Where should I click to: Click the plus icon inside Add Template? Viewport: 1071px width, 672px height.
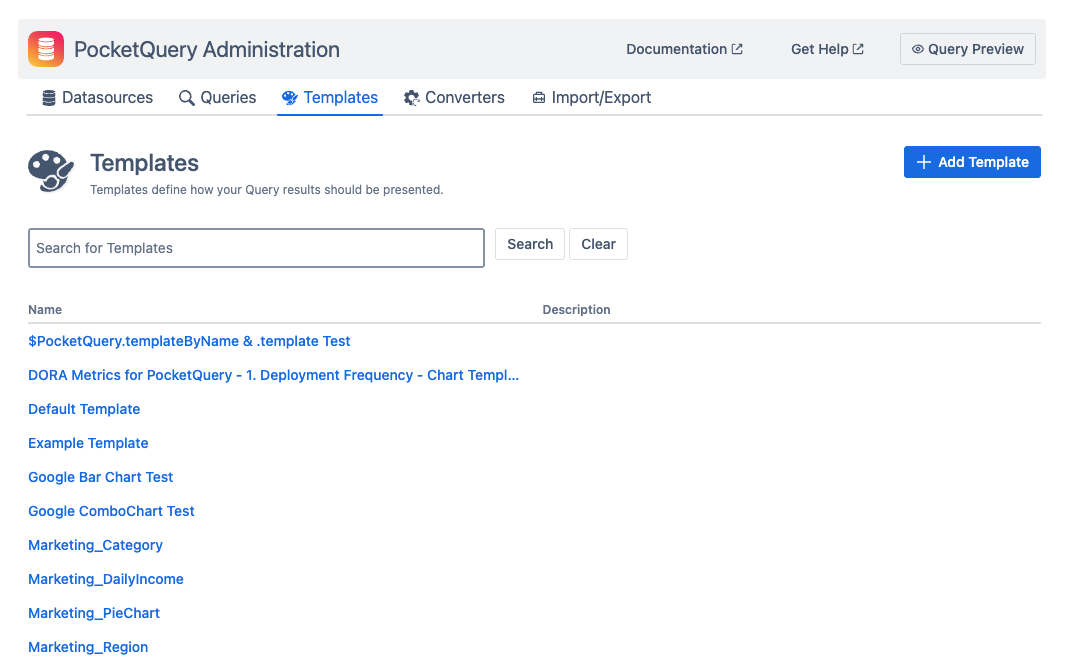click(922, 161)
